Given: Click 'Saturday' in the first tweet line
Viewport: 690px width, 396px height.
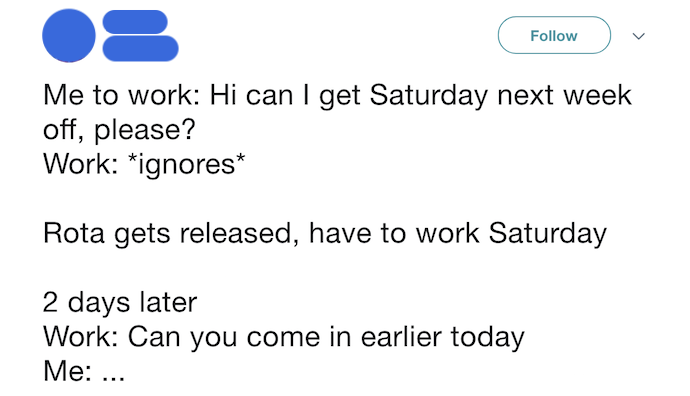Looking at the screenshot, I should click(x=429, y=96).
